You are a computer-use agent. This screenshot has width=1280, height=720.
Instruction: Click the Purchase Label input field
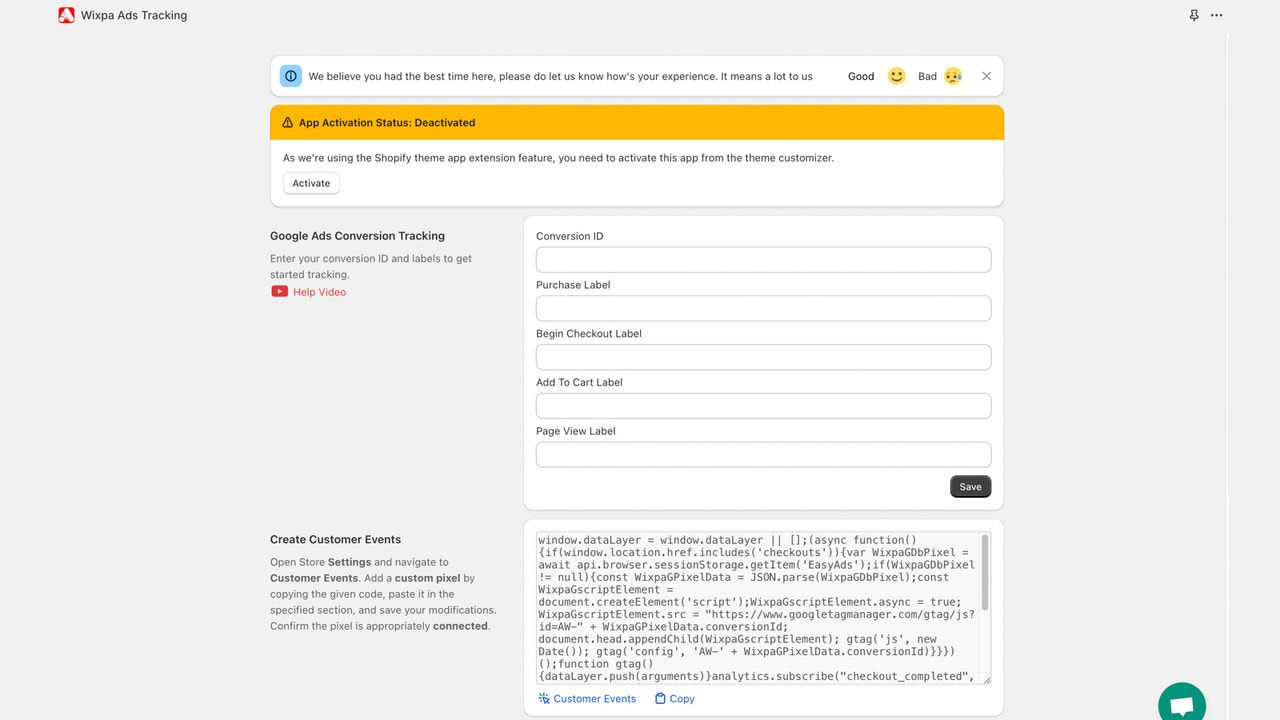[x=763, y=308]
